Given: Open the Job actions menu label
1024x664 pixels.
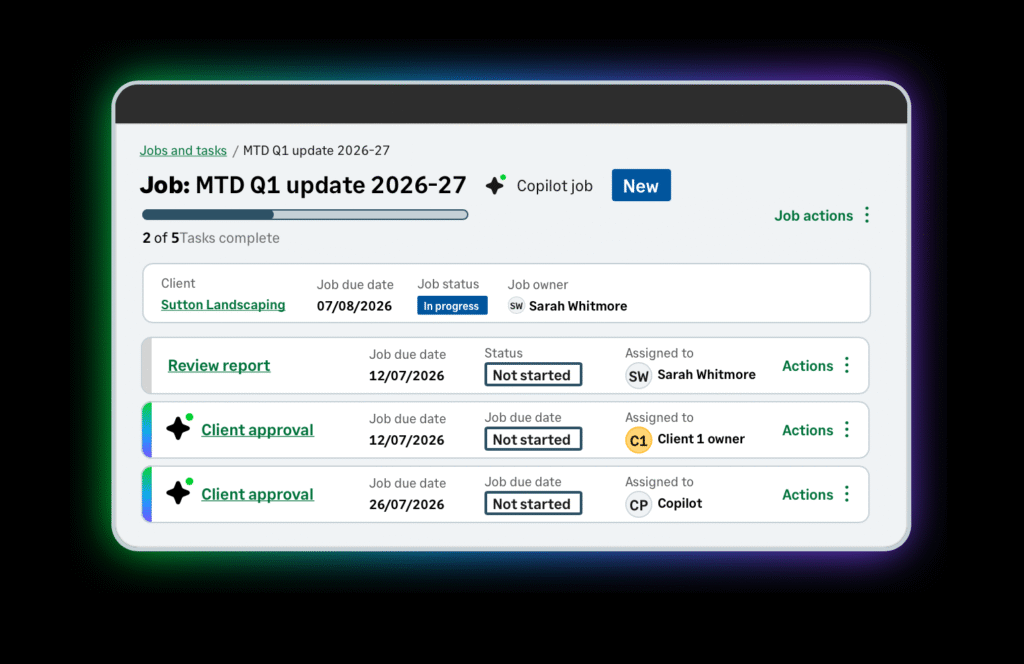Looking at the screenshot, I should coord(813,215).
